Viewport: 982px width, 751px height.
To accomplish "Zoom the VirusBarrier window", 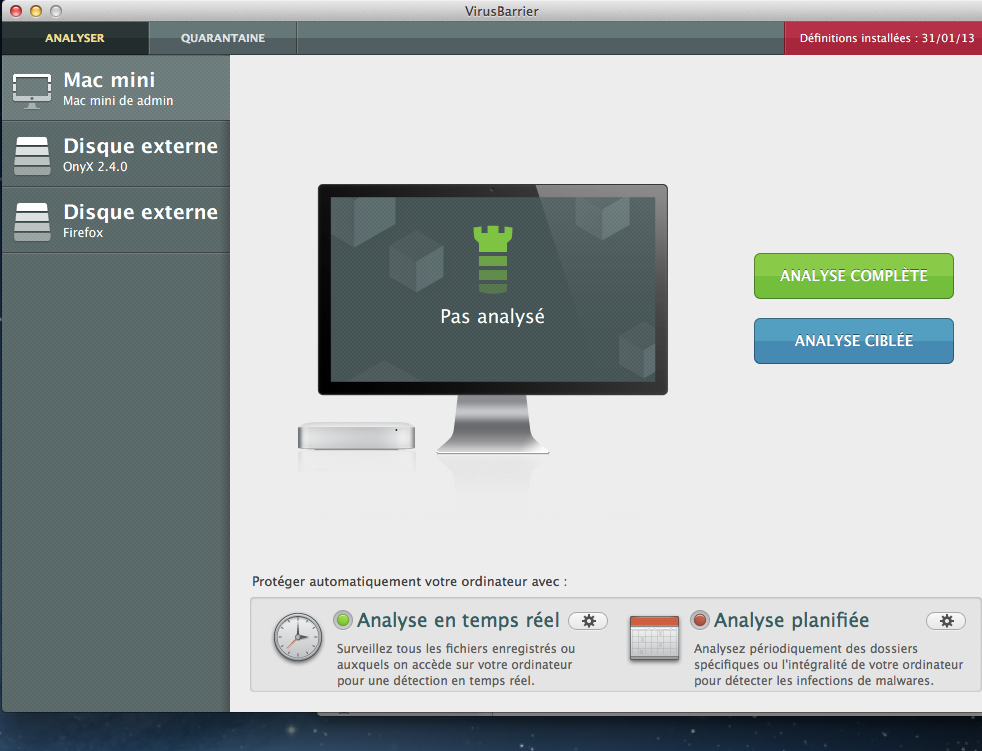I will pyautogui.click(x=56, y=11).
